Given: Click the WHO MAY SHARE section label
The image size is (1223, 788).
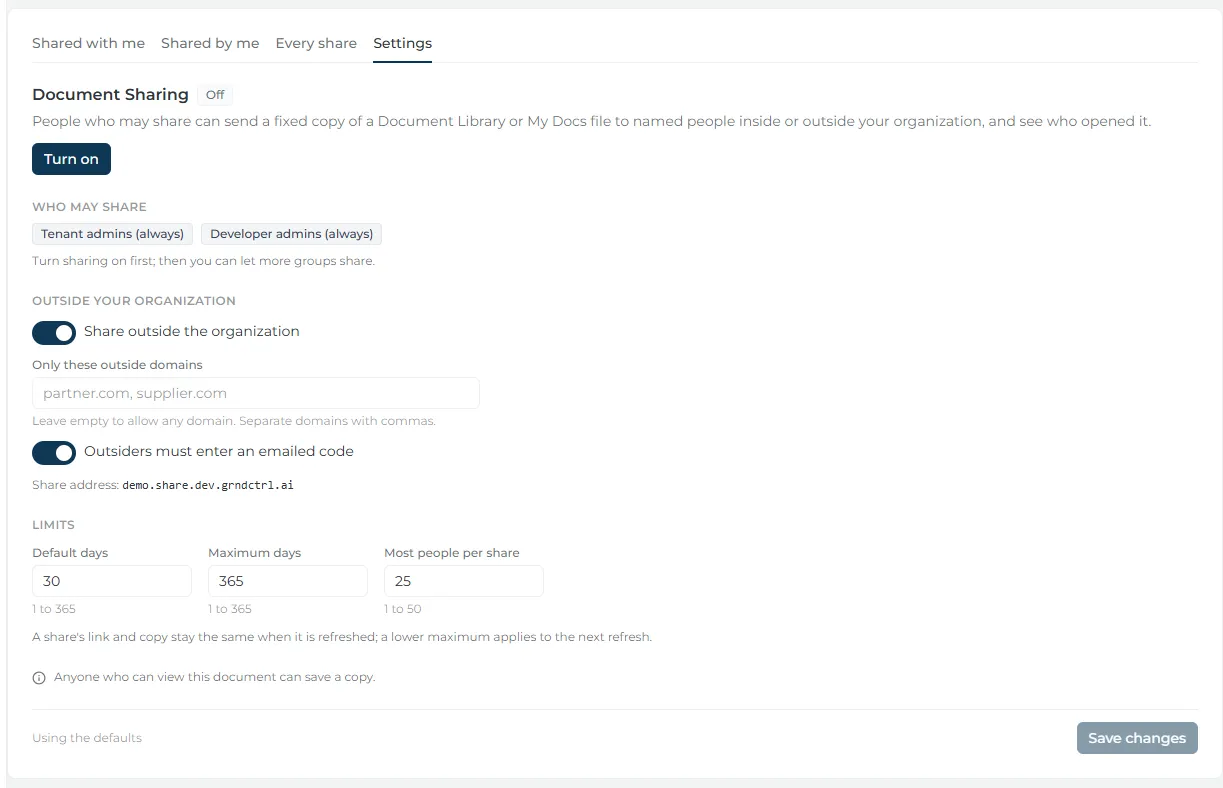Looking at the screenshot, I should tap(89, 207).
